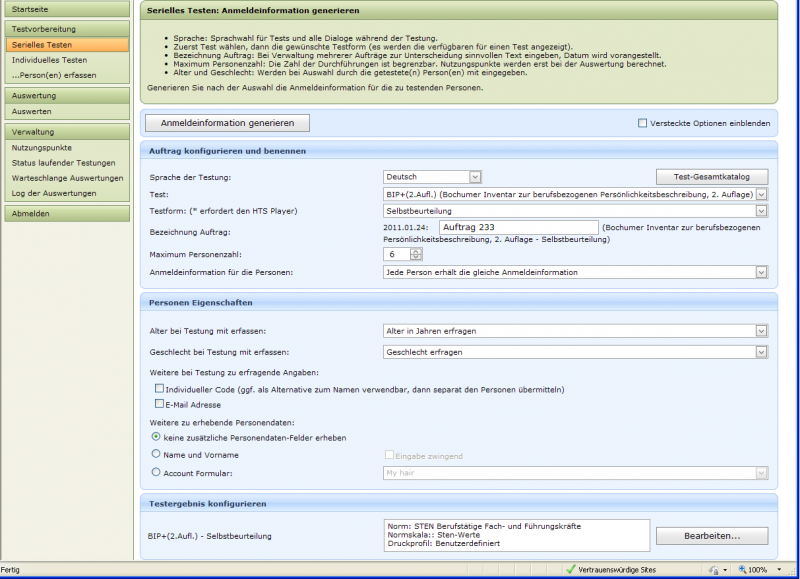Click Bearbeiten button for test result
This screenshot has width=800, height=579.
tap(711, 536)
